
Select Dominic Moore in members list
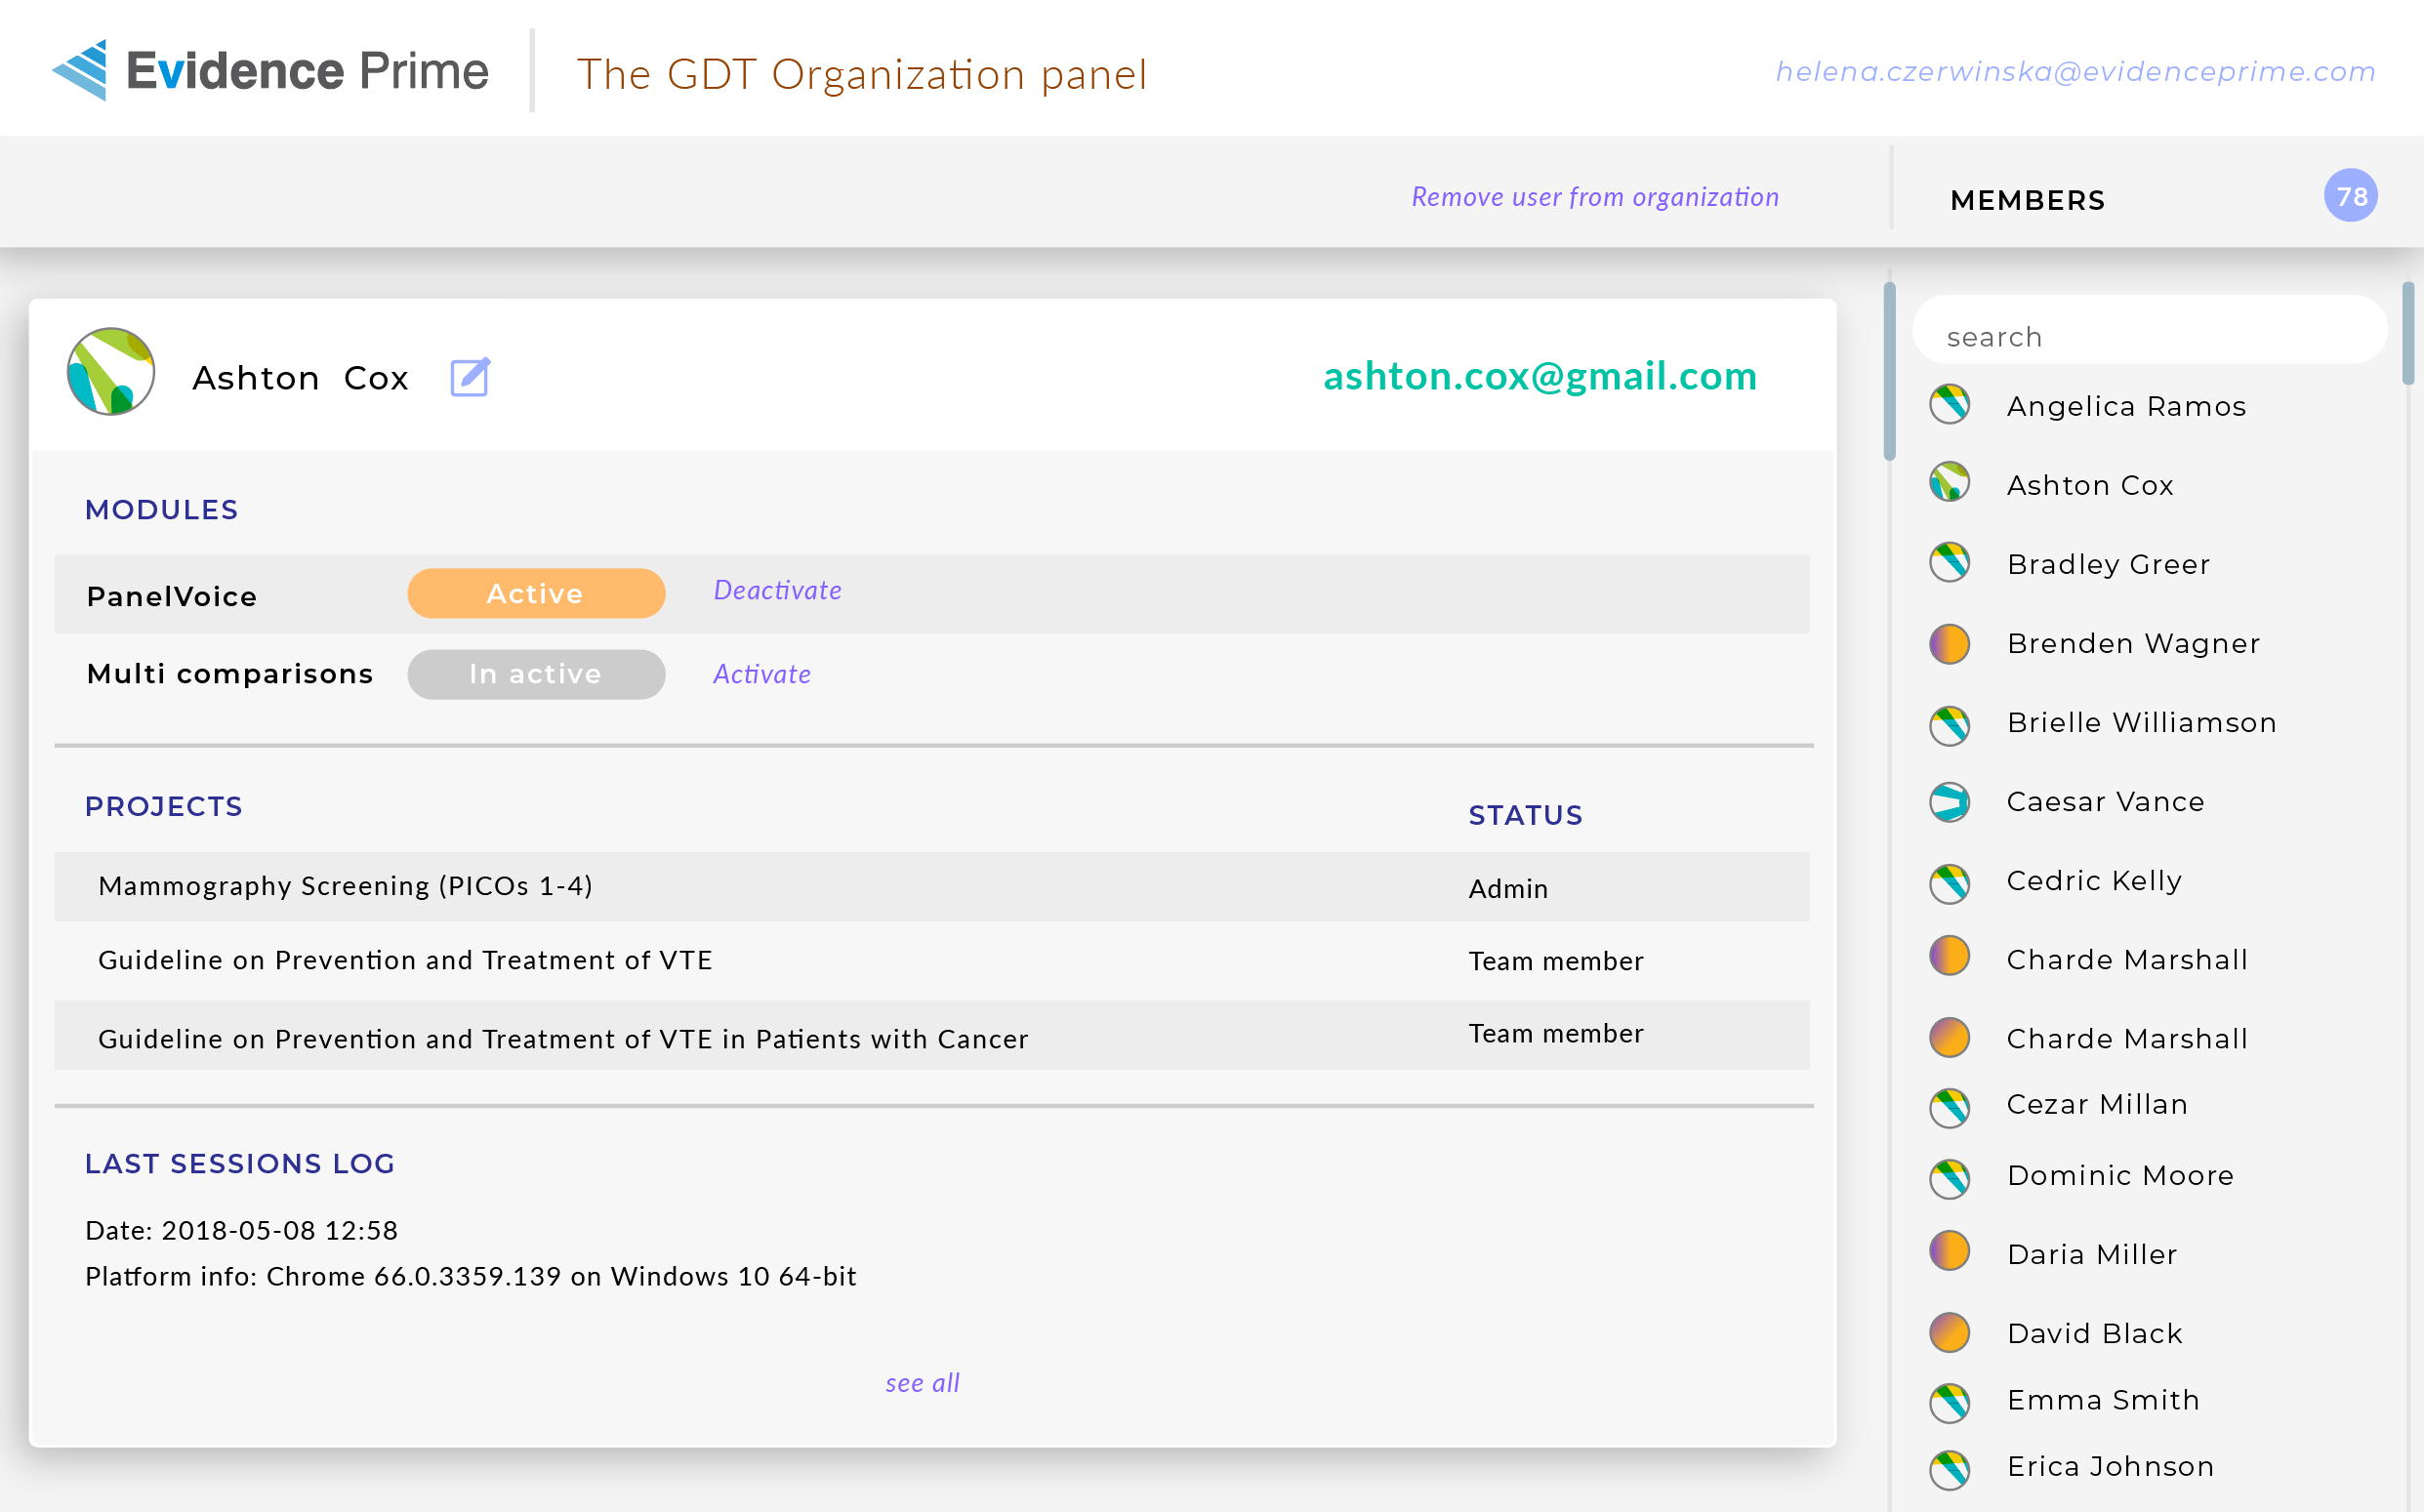[x=2120, y=1175]
